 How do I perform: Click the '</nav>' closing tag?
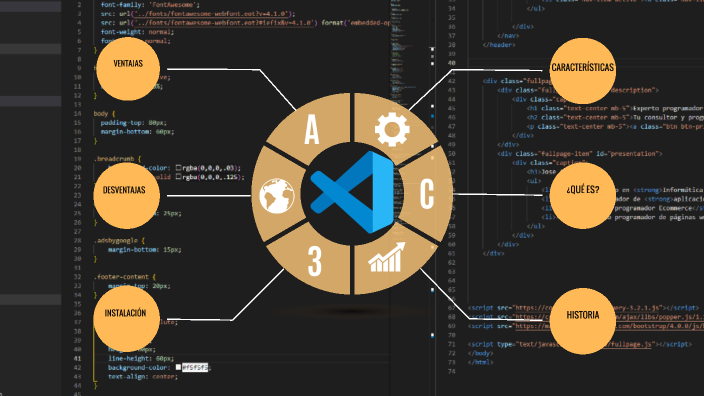[x=508, y=35]
